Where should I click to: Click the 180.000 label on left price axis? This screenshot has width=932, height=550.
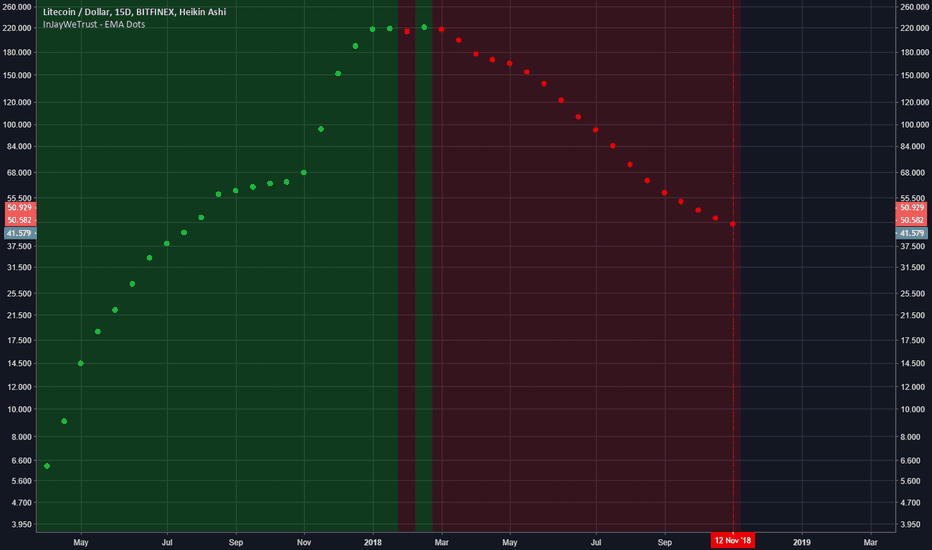point(17,52)
